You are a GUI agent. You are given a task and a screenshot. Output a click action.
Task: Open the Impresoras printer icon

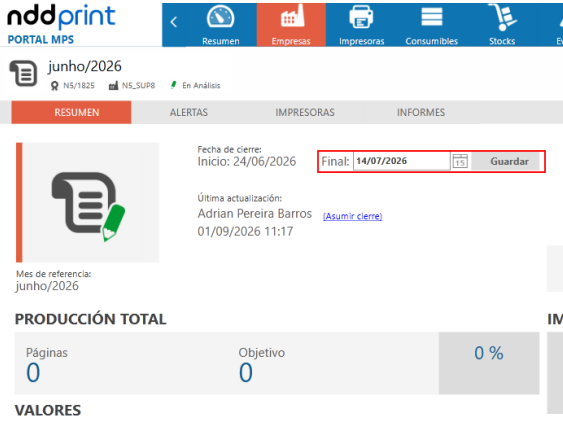pyautogui.click(x=361, y=17)
